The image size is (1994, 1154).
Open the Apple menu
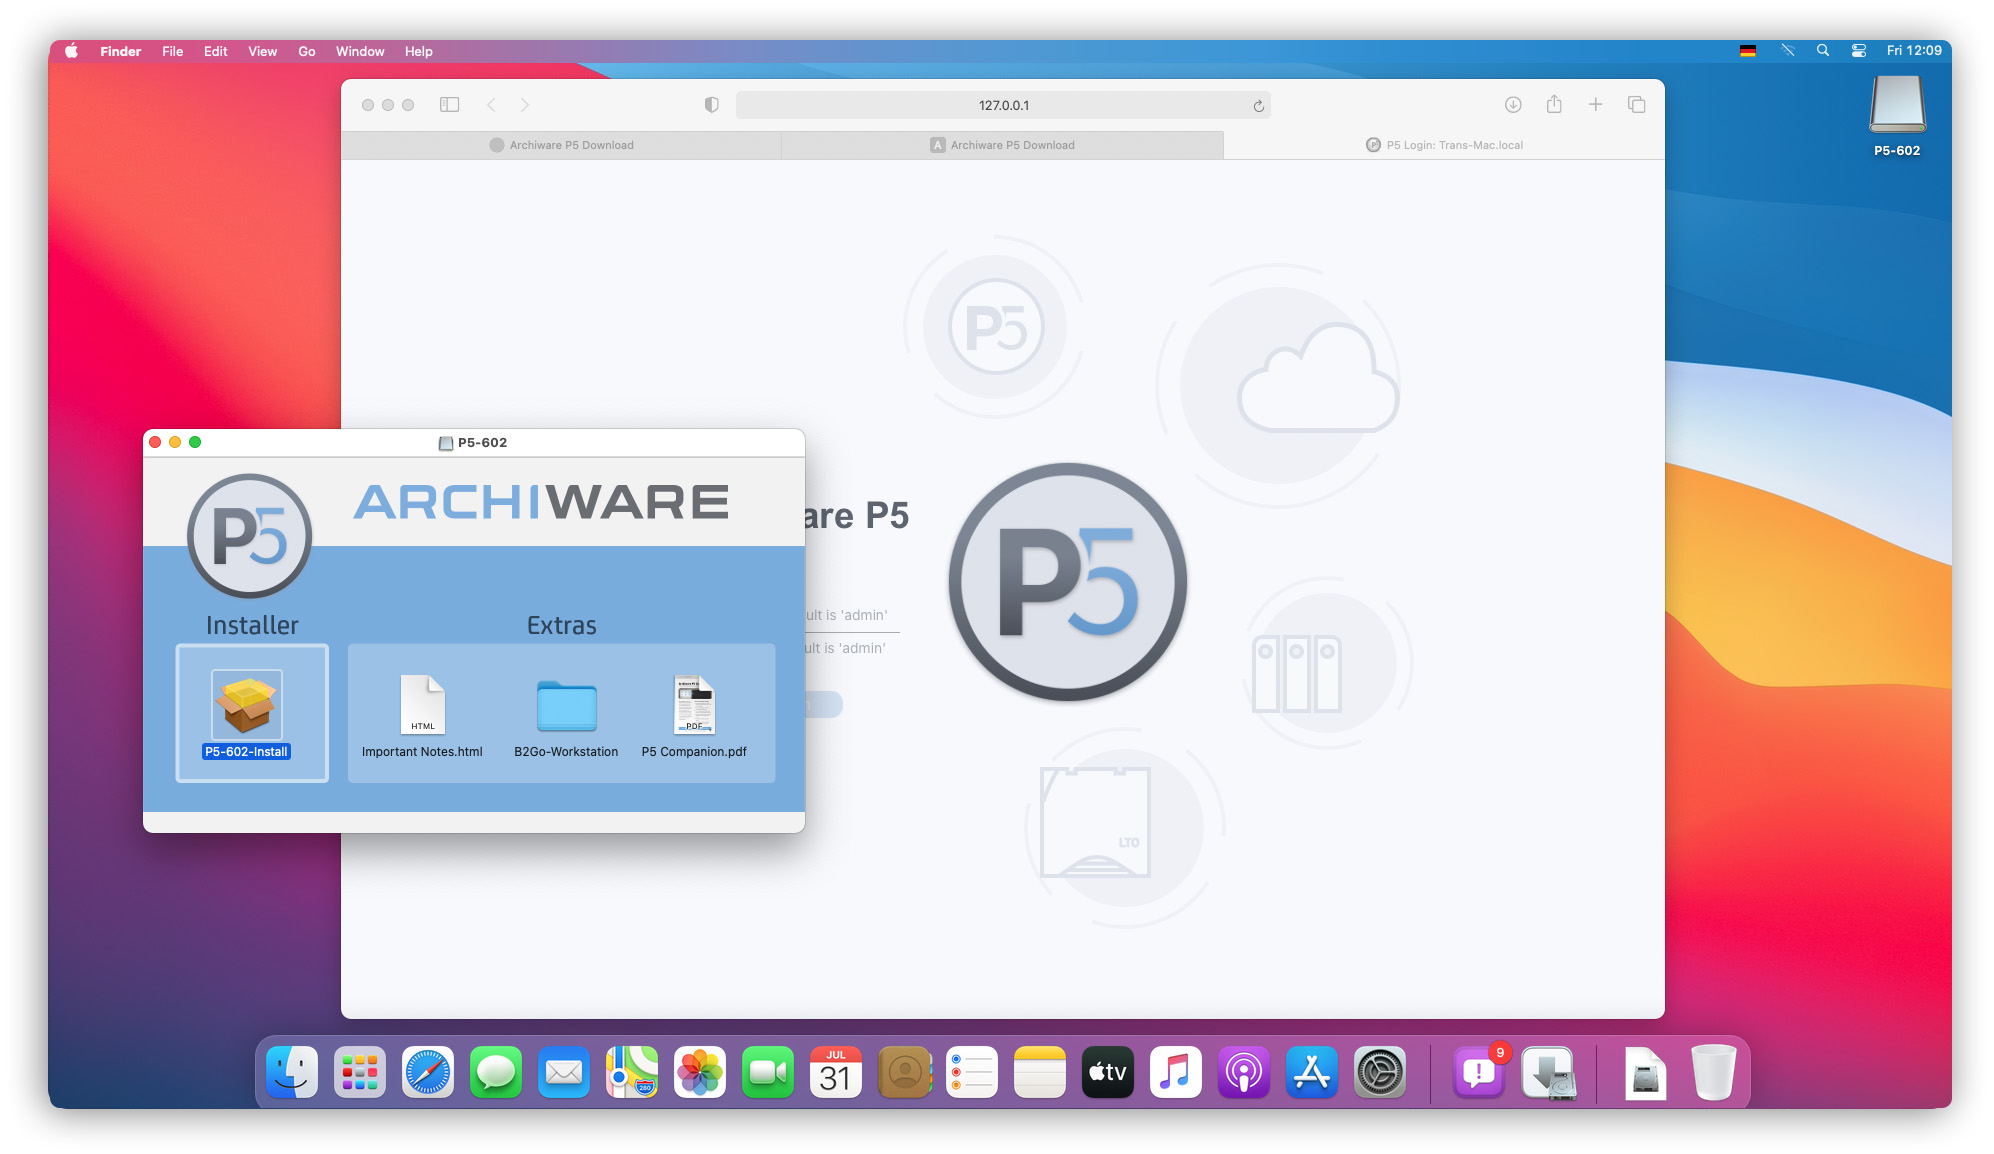click(72, 51)
